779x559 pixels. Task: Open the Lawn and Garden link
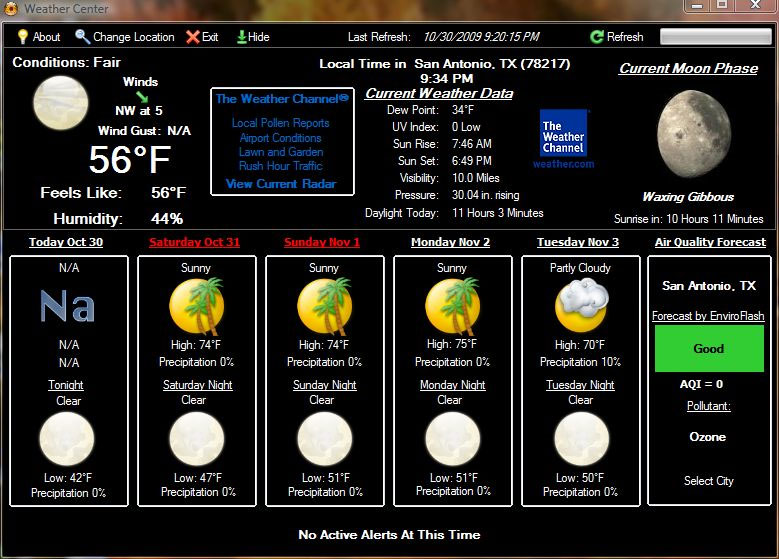(280, 152)
